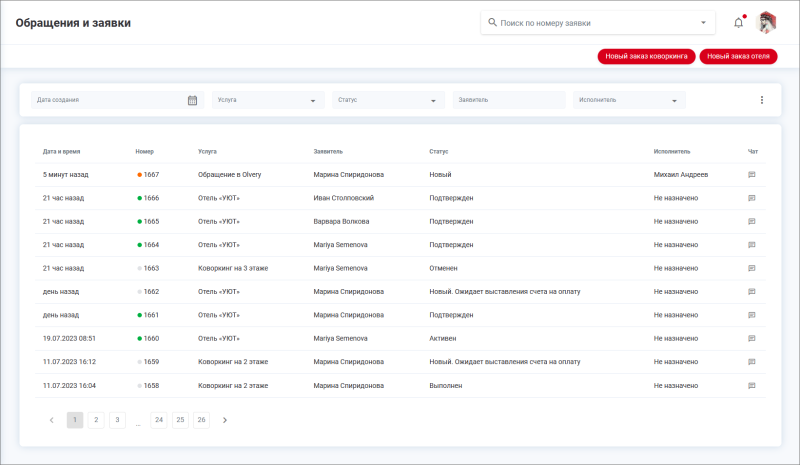Screen dimensions: 800x465
Task: Click the Обращения и заявки page title
Action: [x=73, y=23]
